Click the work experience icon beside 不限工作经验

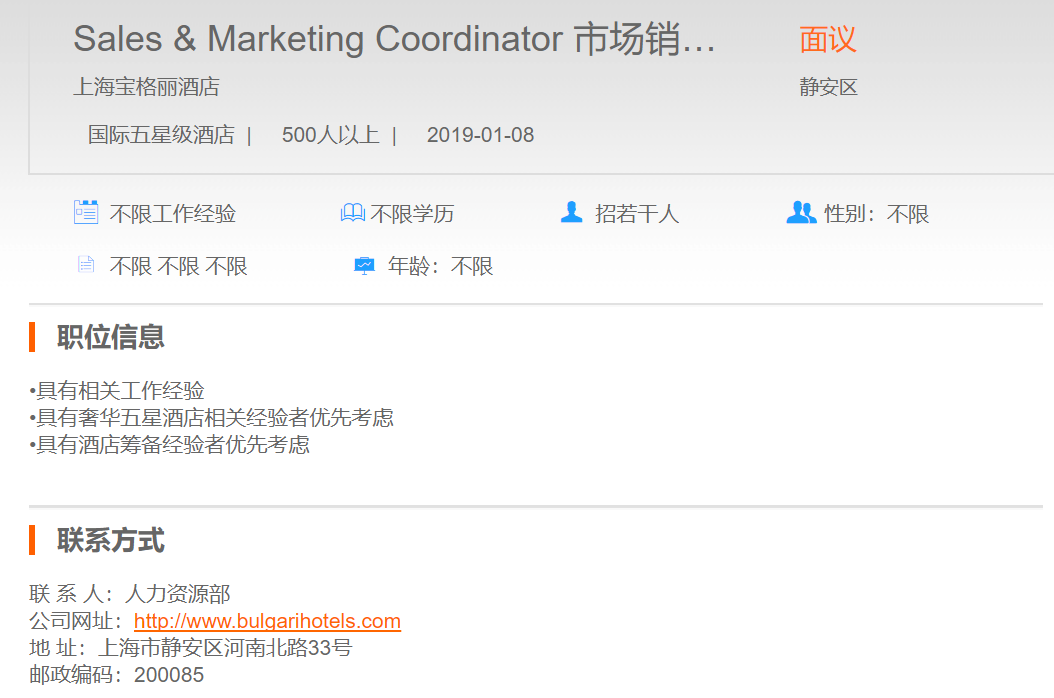(86, 212)
